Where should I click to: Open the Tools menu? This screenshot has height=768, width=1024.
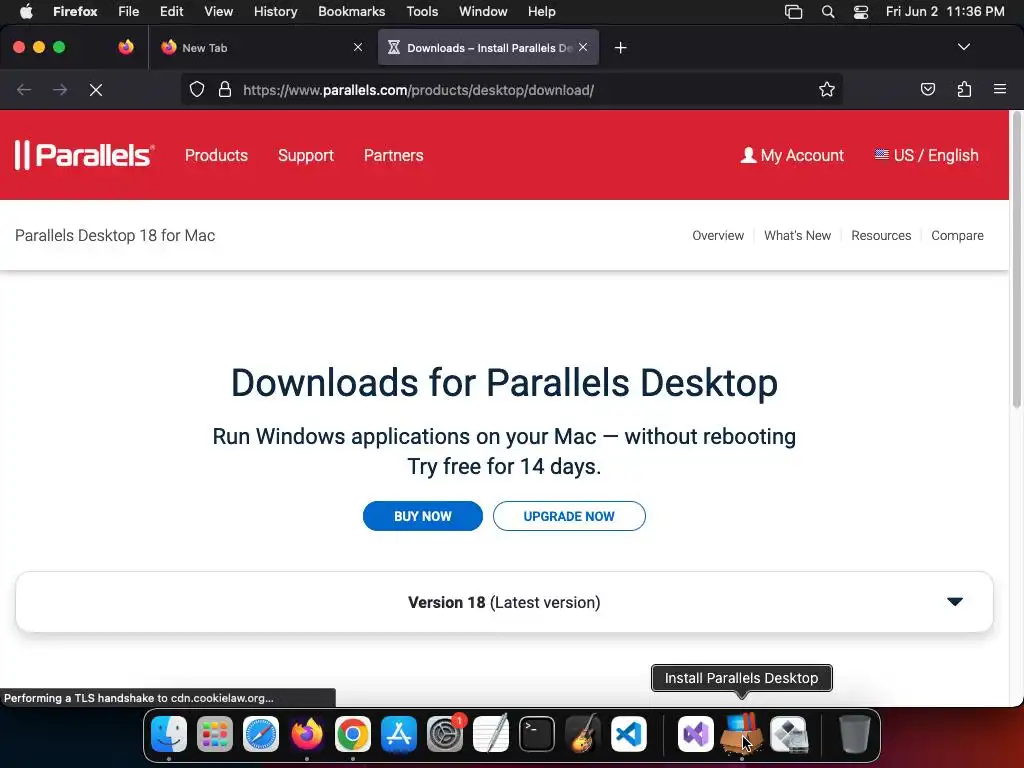[422, 12]
